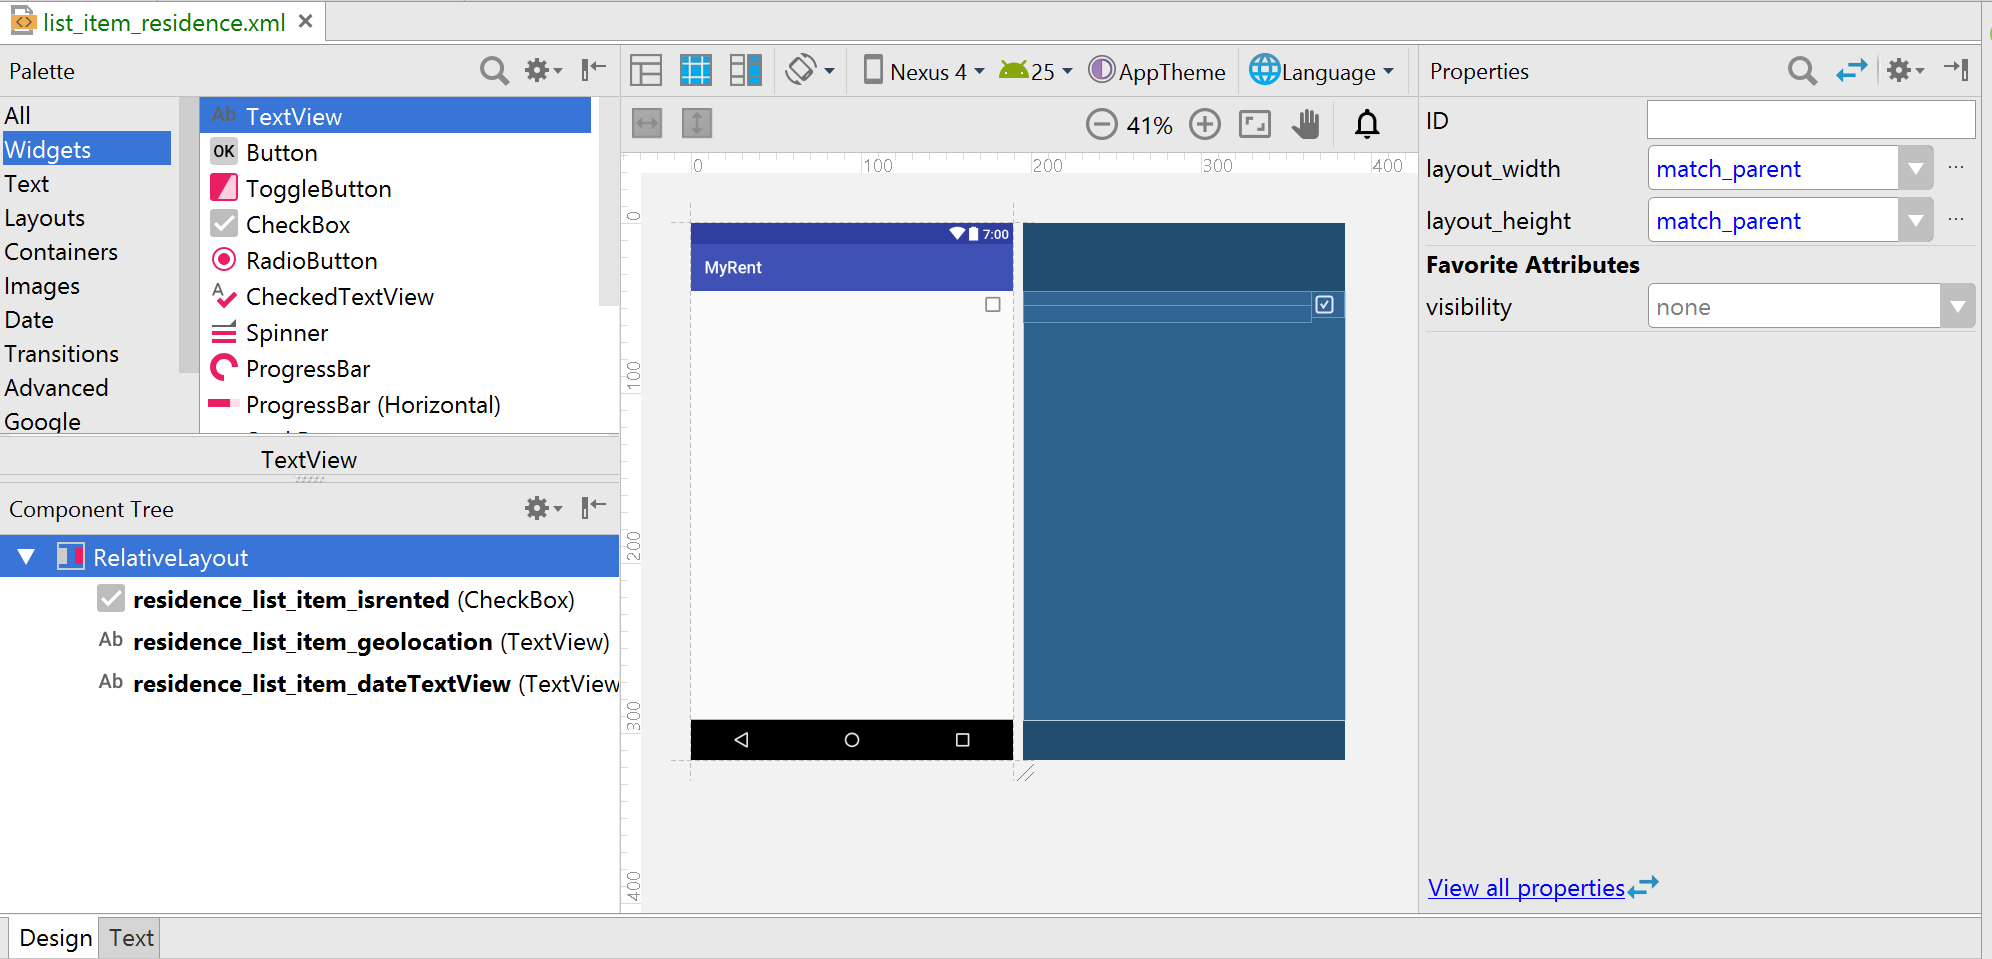Open View all properties link
Screen dimensions: 1992x959
click(x=1526, y=888)
